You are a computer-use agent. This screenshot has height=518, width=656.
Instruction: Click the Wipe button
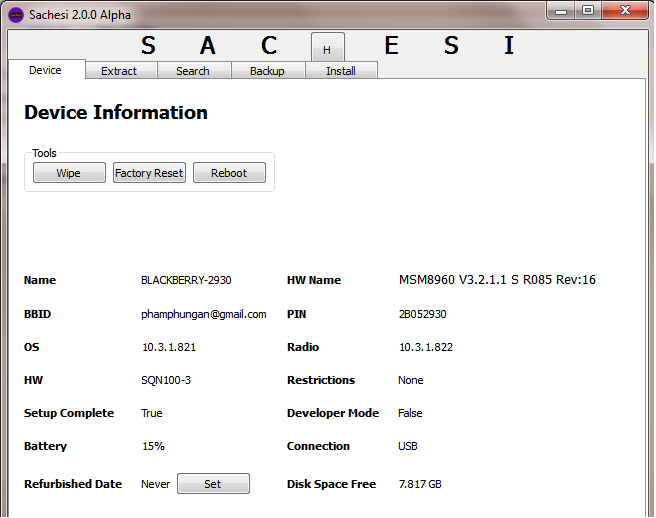click(69, 173)
